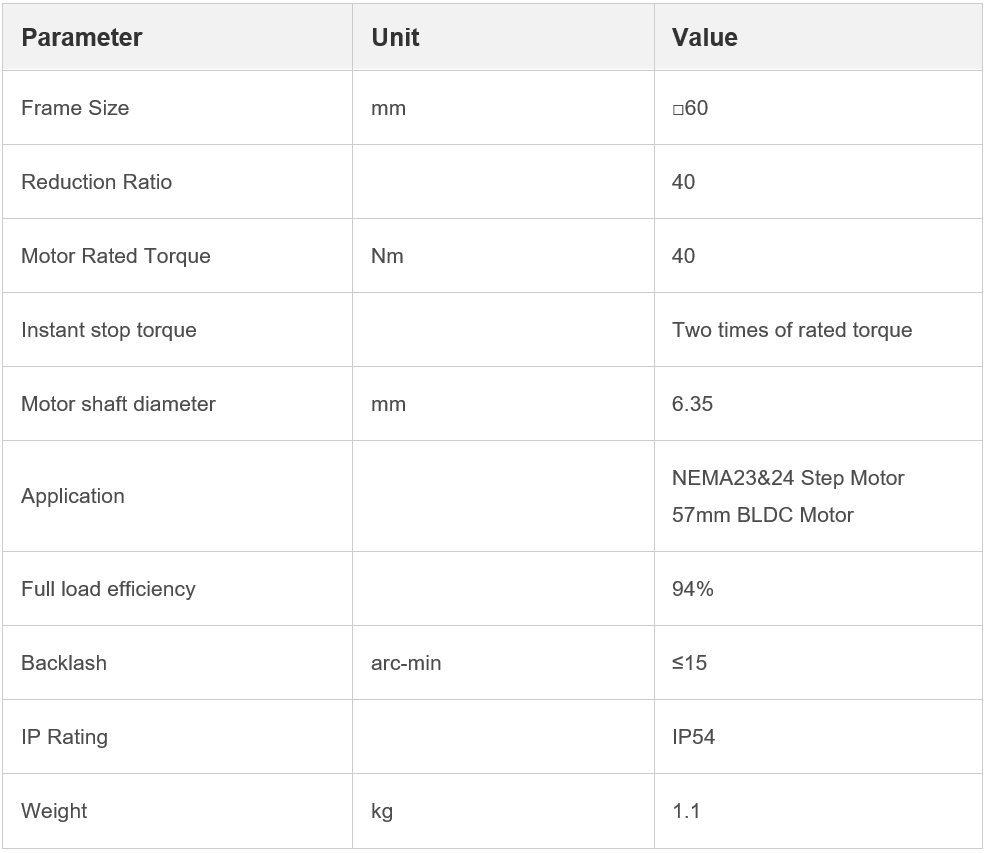
Task: Click the 6.35 shaft diameter value
Action: (692, 404)
